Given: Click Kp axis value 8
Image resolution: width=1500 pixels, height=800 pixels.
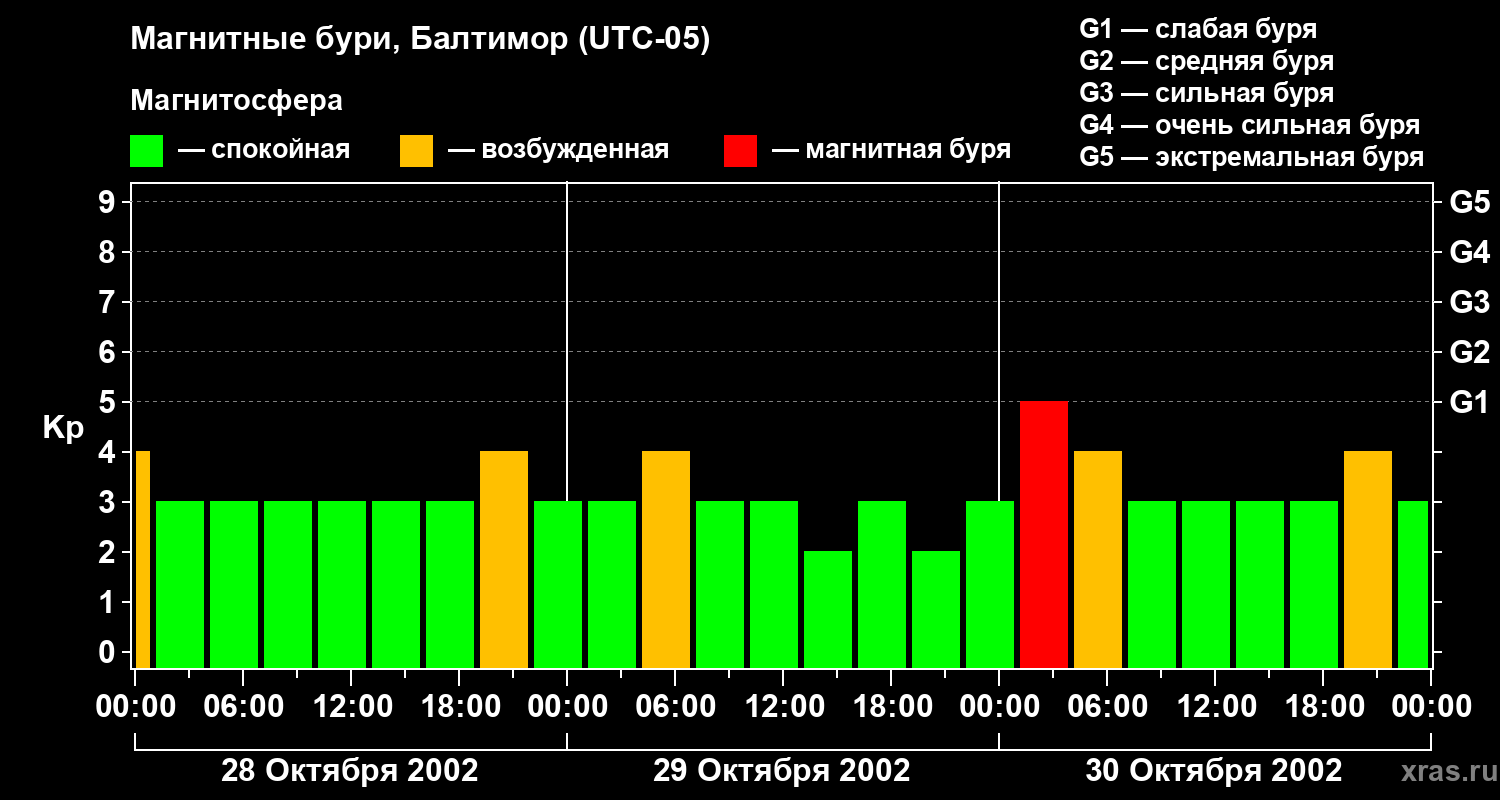Looking at the screenshot, I should coord(109,252).
